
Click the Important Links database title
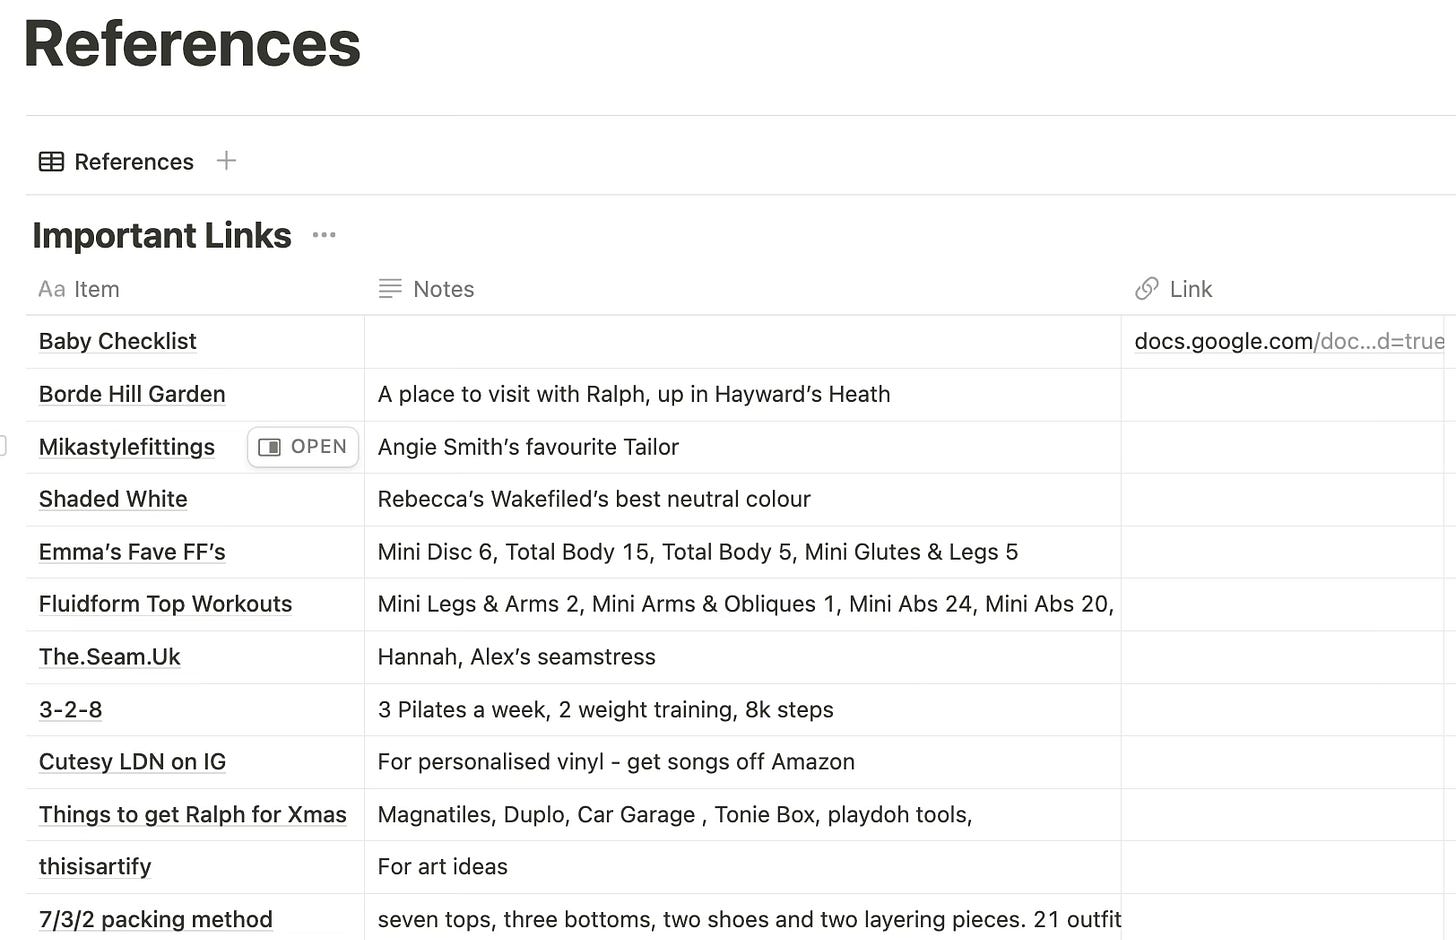(162, 235)
